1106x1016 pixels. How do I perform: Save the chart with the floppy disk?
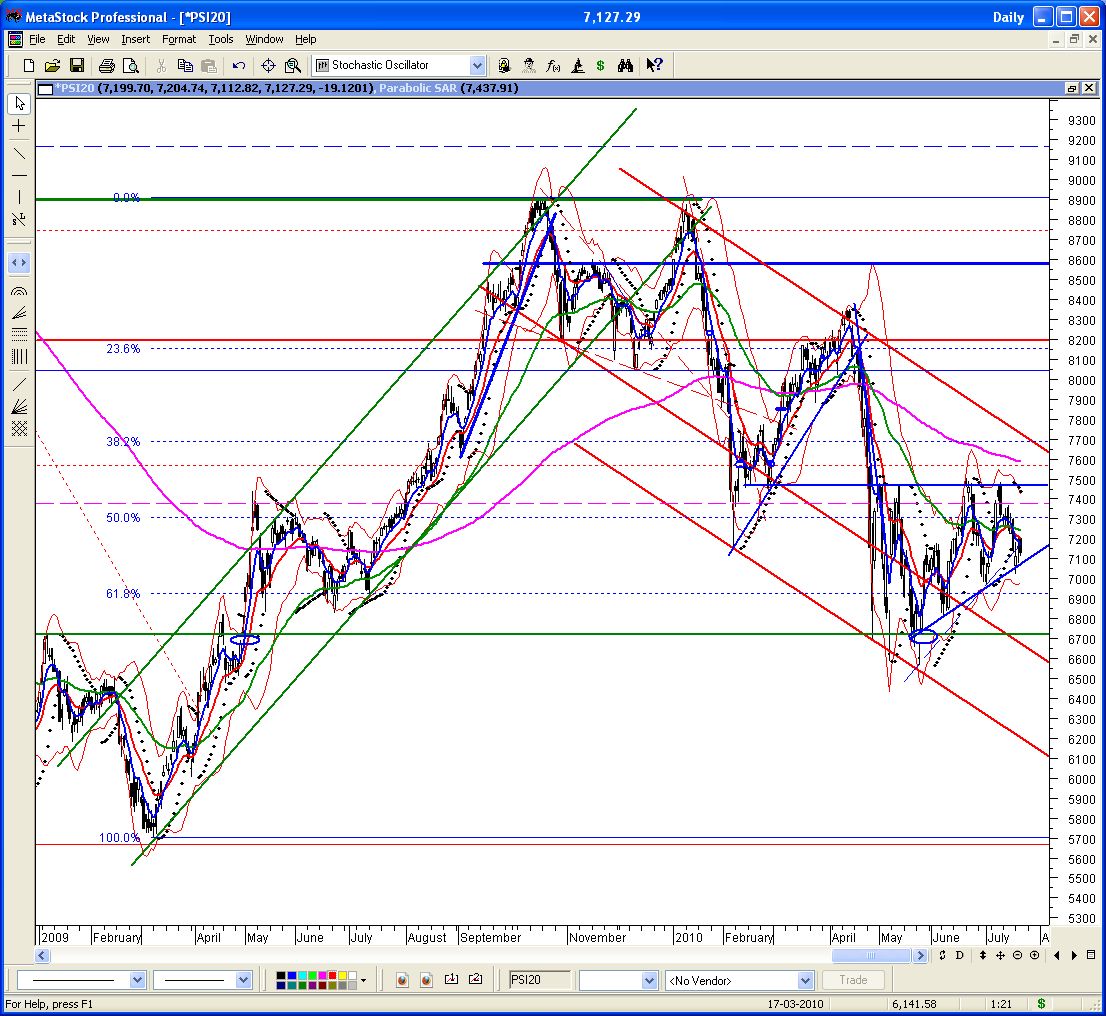coord(76,66)
